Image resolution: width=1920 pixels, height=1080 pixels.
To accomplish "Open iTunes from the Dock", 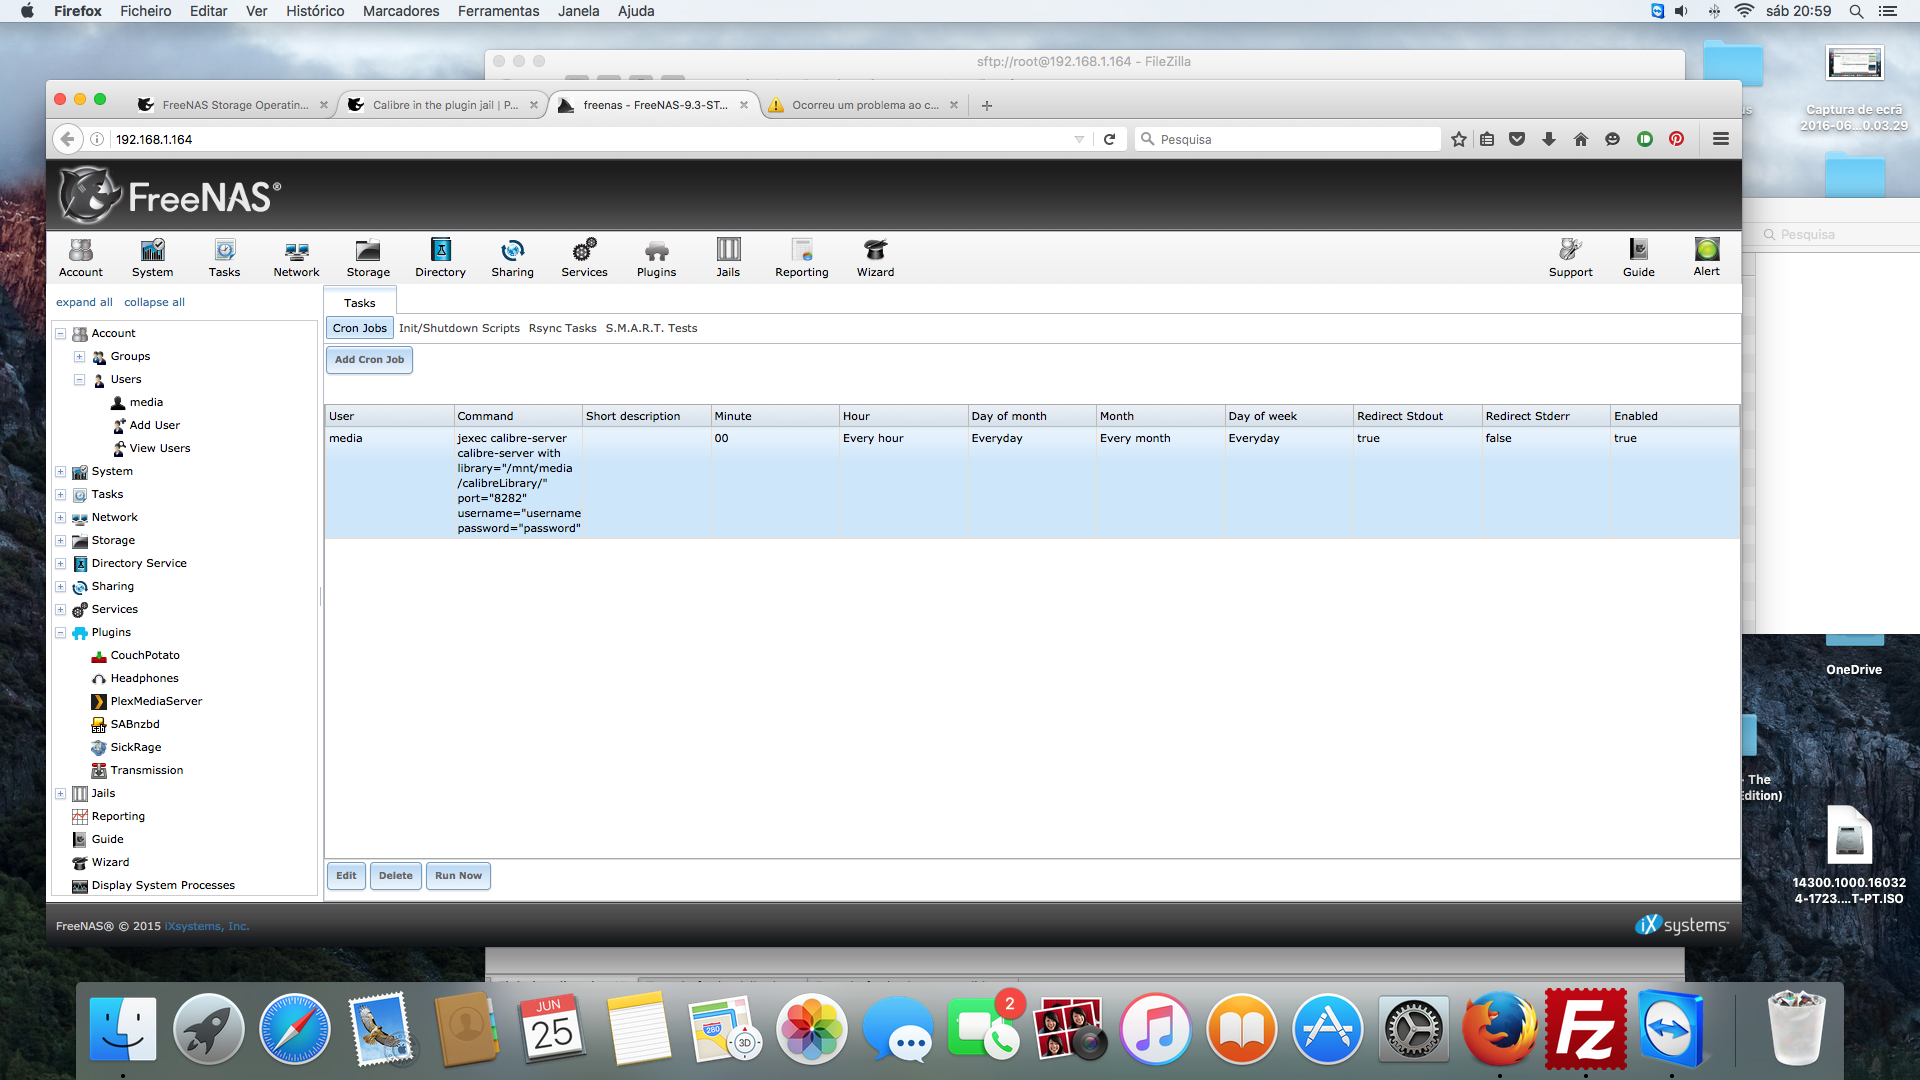I will point(1154,1029).
